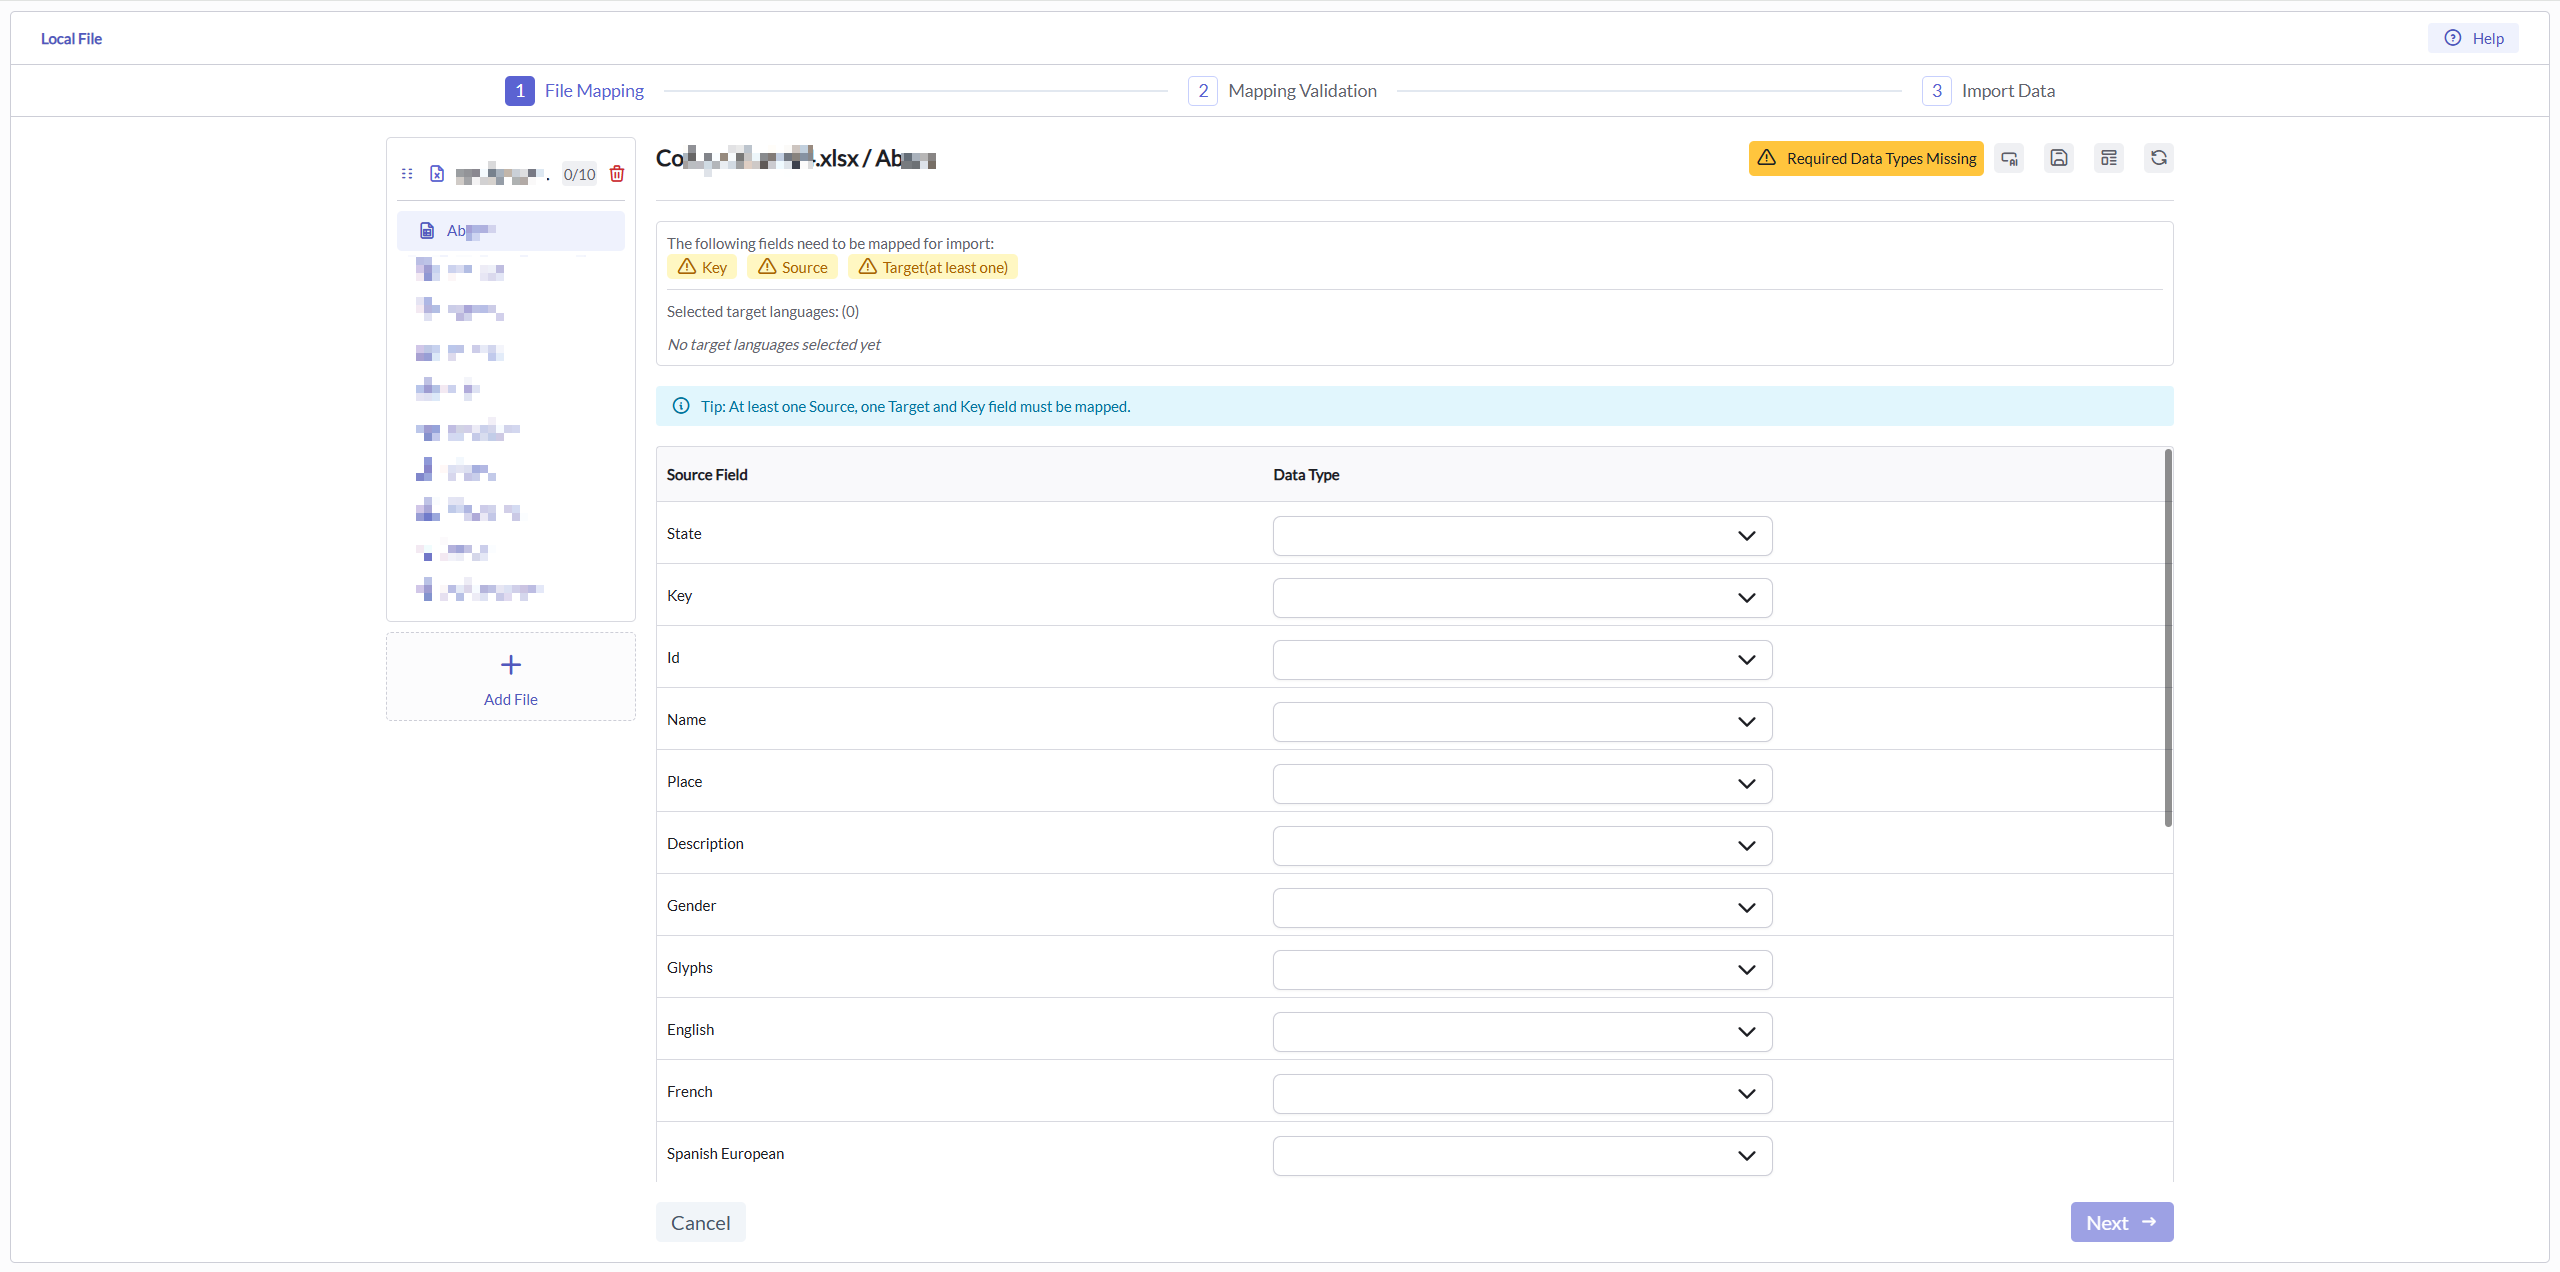2560x1272 pixels.
Task: Click the Next button
Action: (x=2121, y=1221)
